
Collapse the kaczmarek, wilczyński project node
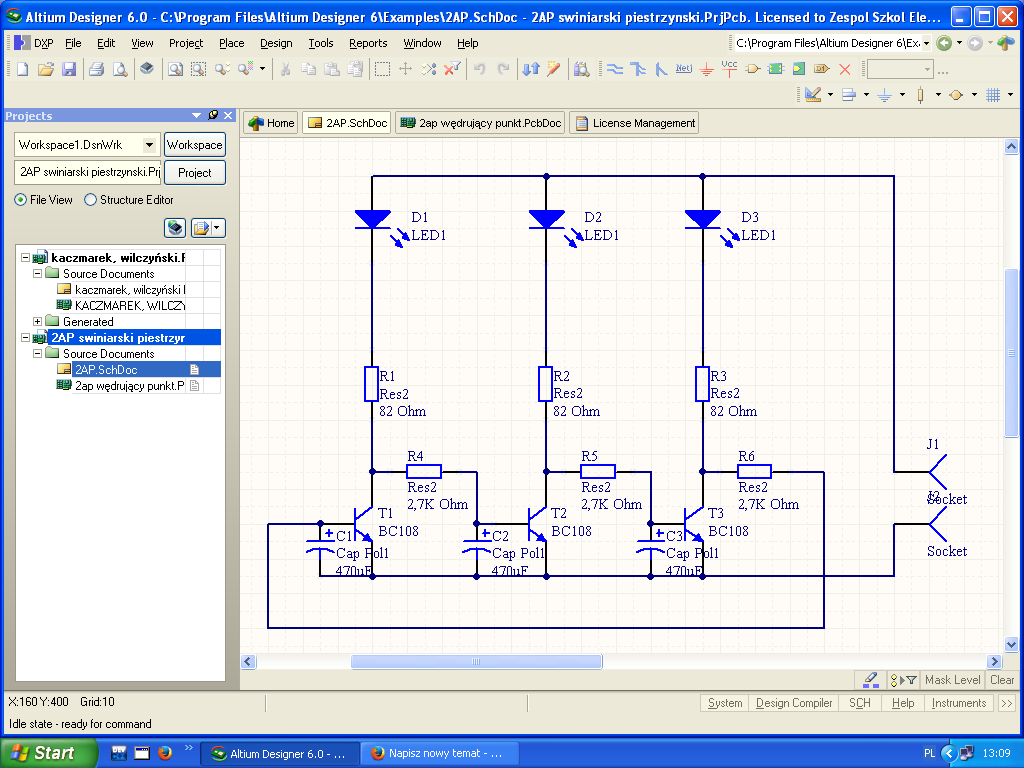click(x=25, y=258)
